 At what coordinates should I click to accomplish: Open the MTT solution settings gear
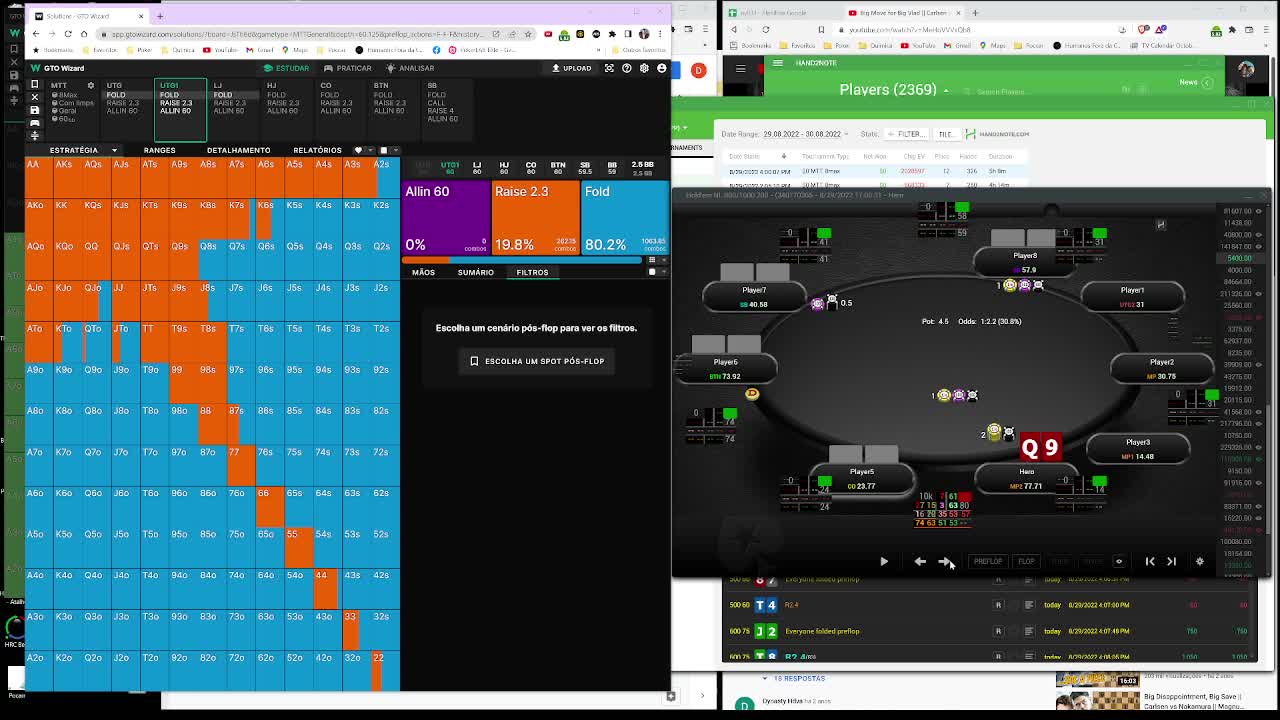90,86
